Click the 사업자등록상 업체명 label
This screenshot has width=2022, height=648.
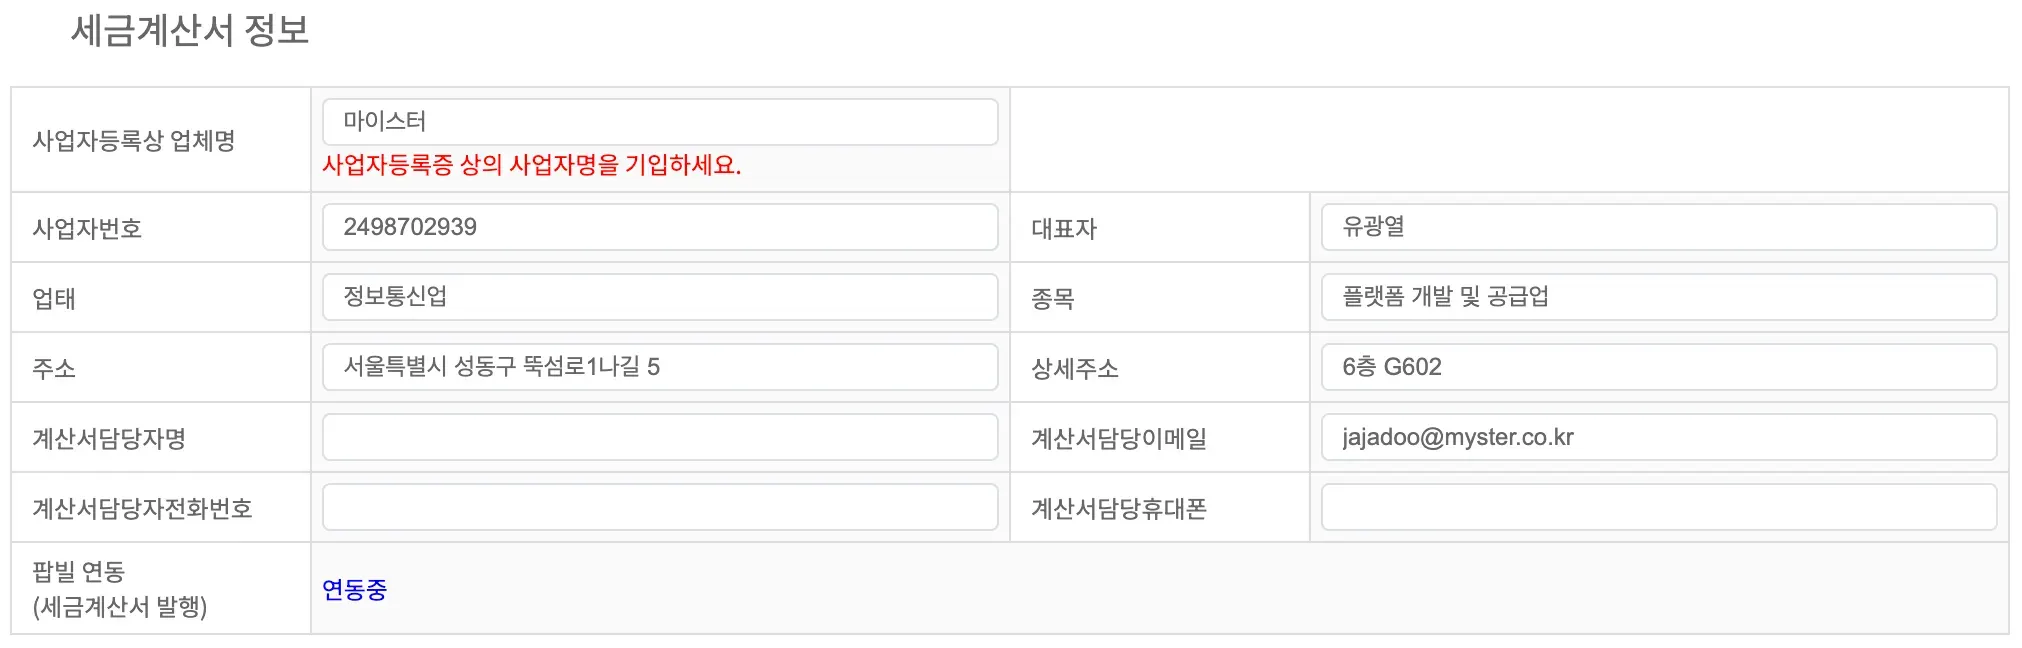point(134,141)
